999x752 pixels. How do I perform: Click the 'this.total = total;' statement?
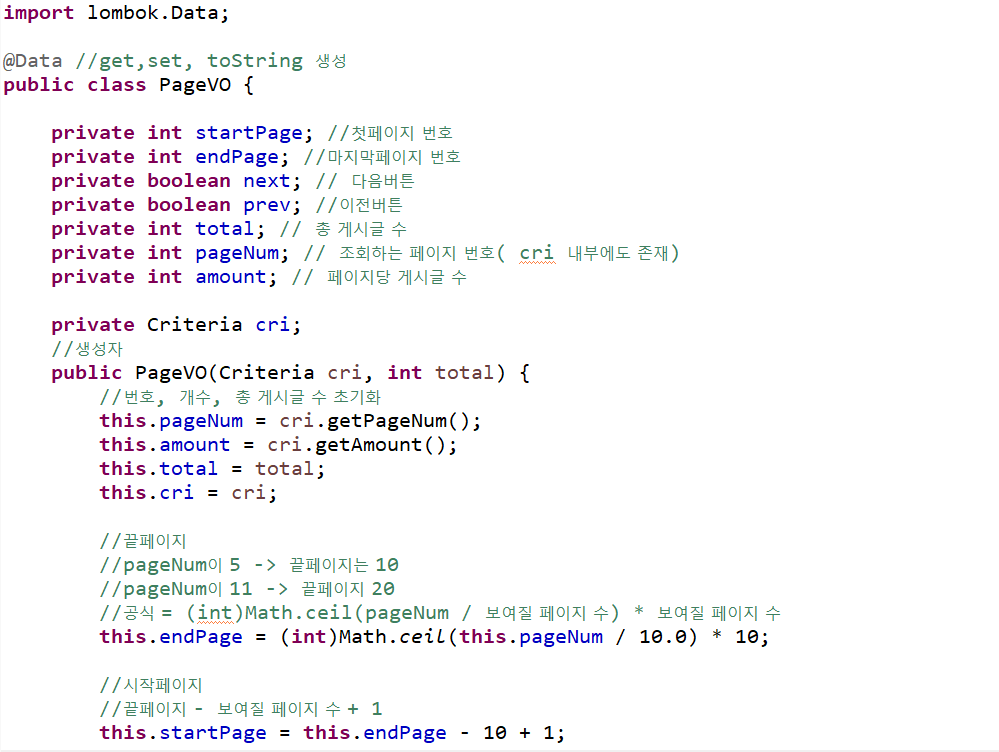tap(212, 469)
